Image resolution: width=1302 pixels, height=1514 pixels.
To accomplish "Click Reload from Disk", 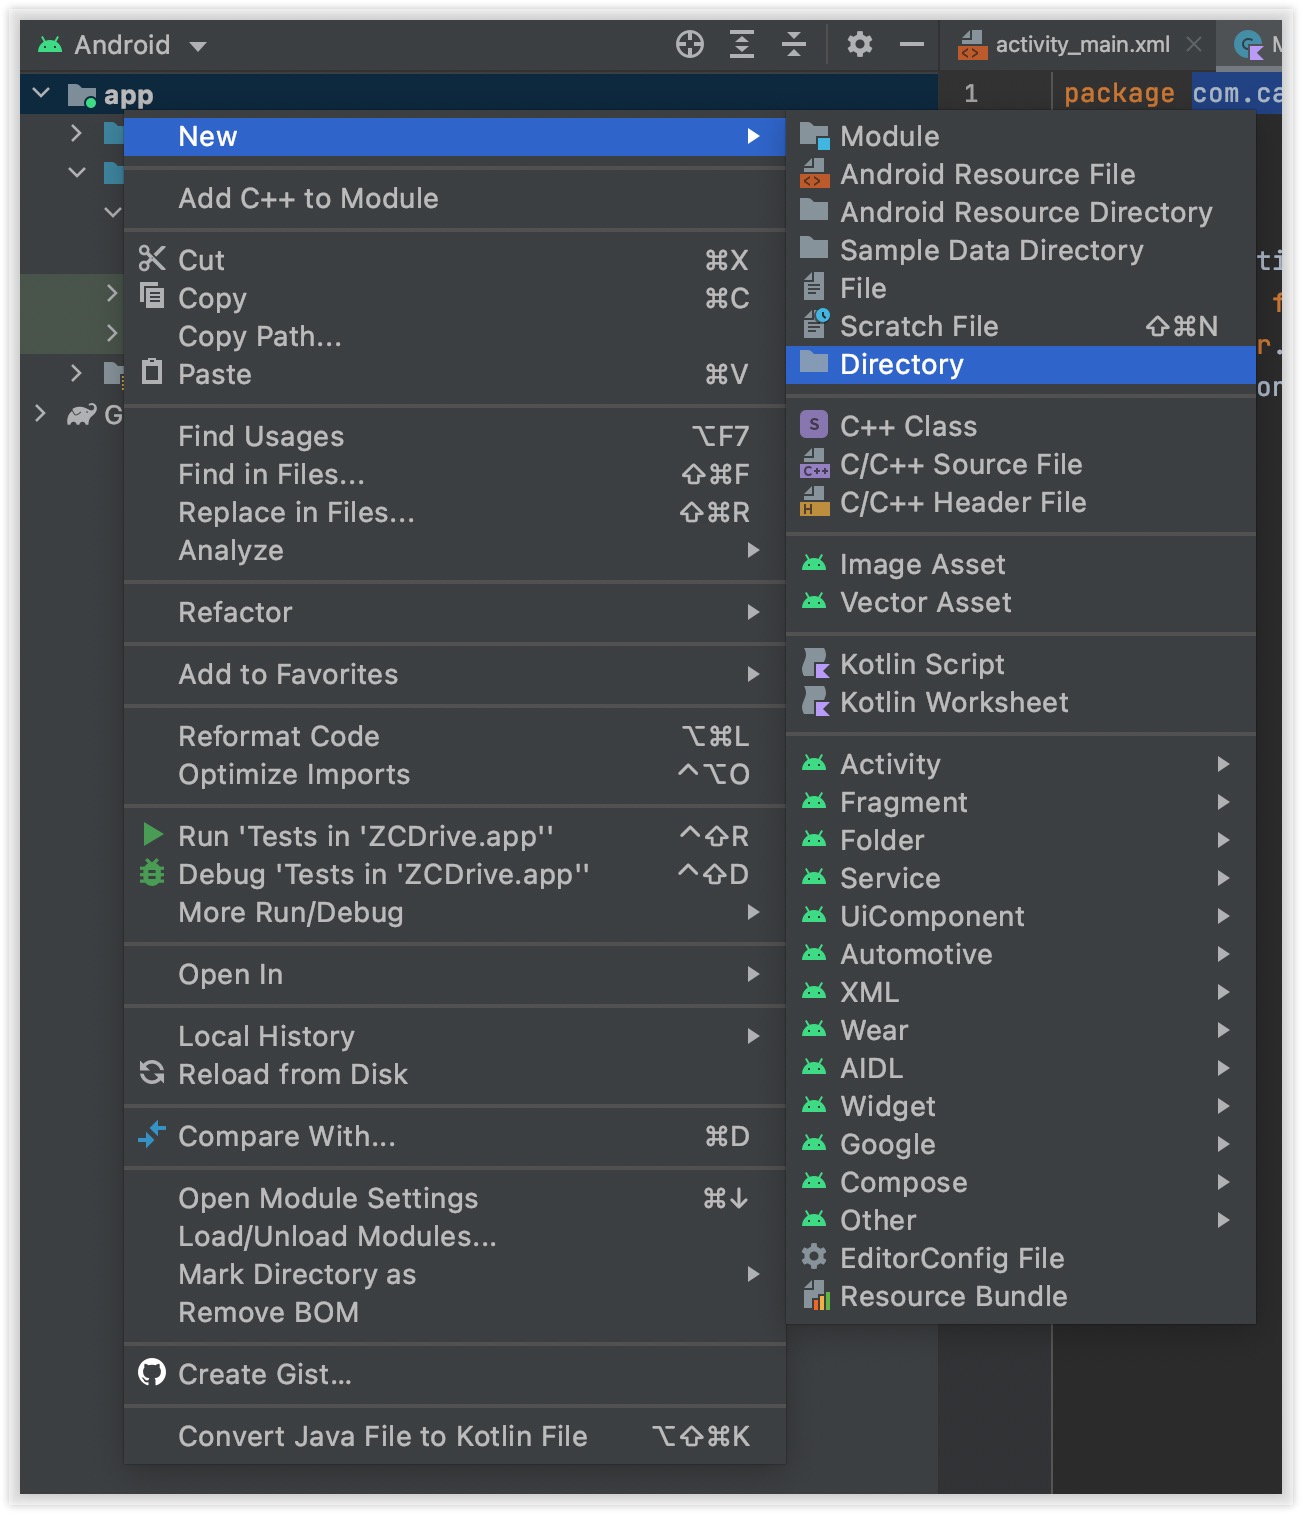I will click(x=293, y=1074).
